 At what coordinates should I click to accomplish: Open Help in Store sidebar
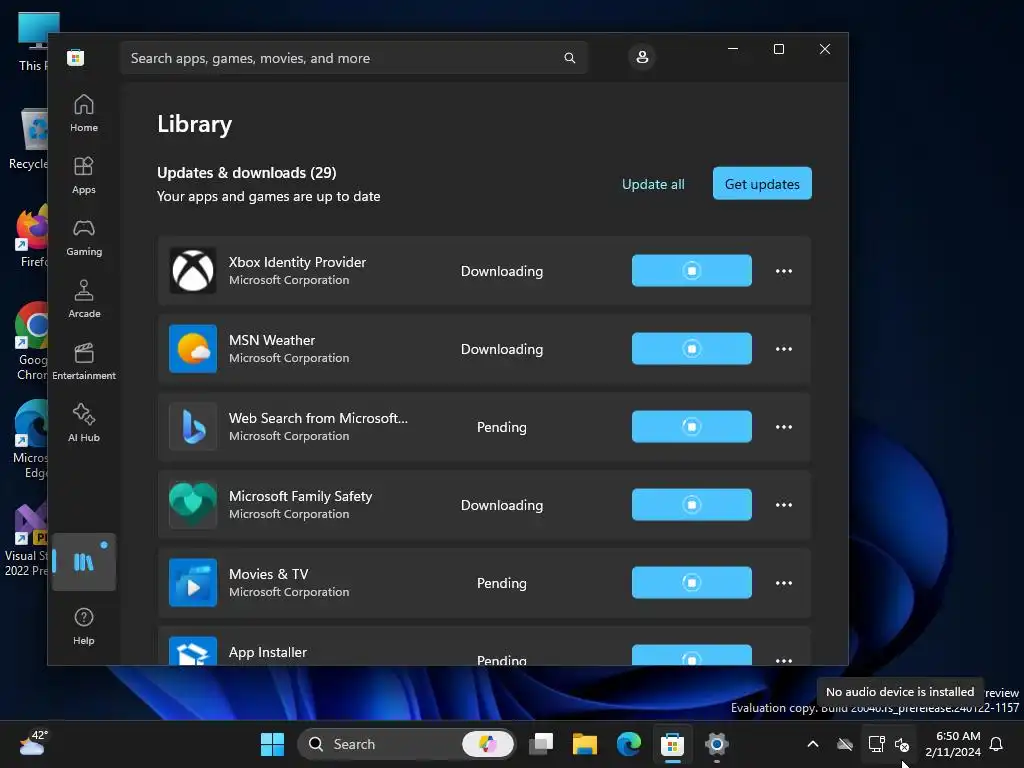[84, 626]
